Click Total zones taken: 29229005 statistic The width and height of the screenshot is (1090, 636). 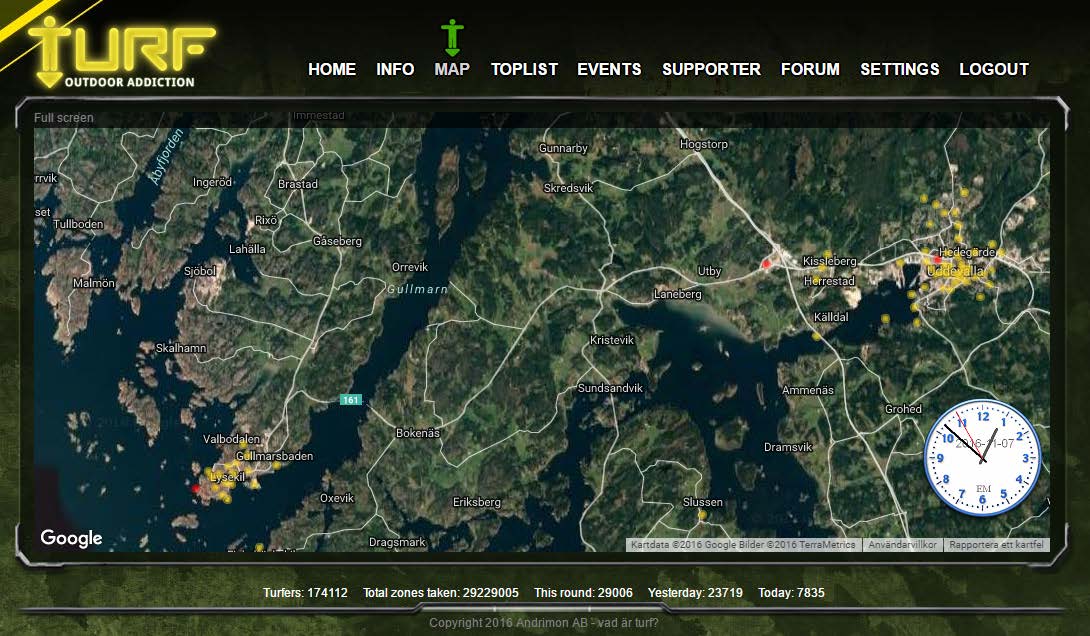click(441, 593)
